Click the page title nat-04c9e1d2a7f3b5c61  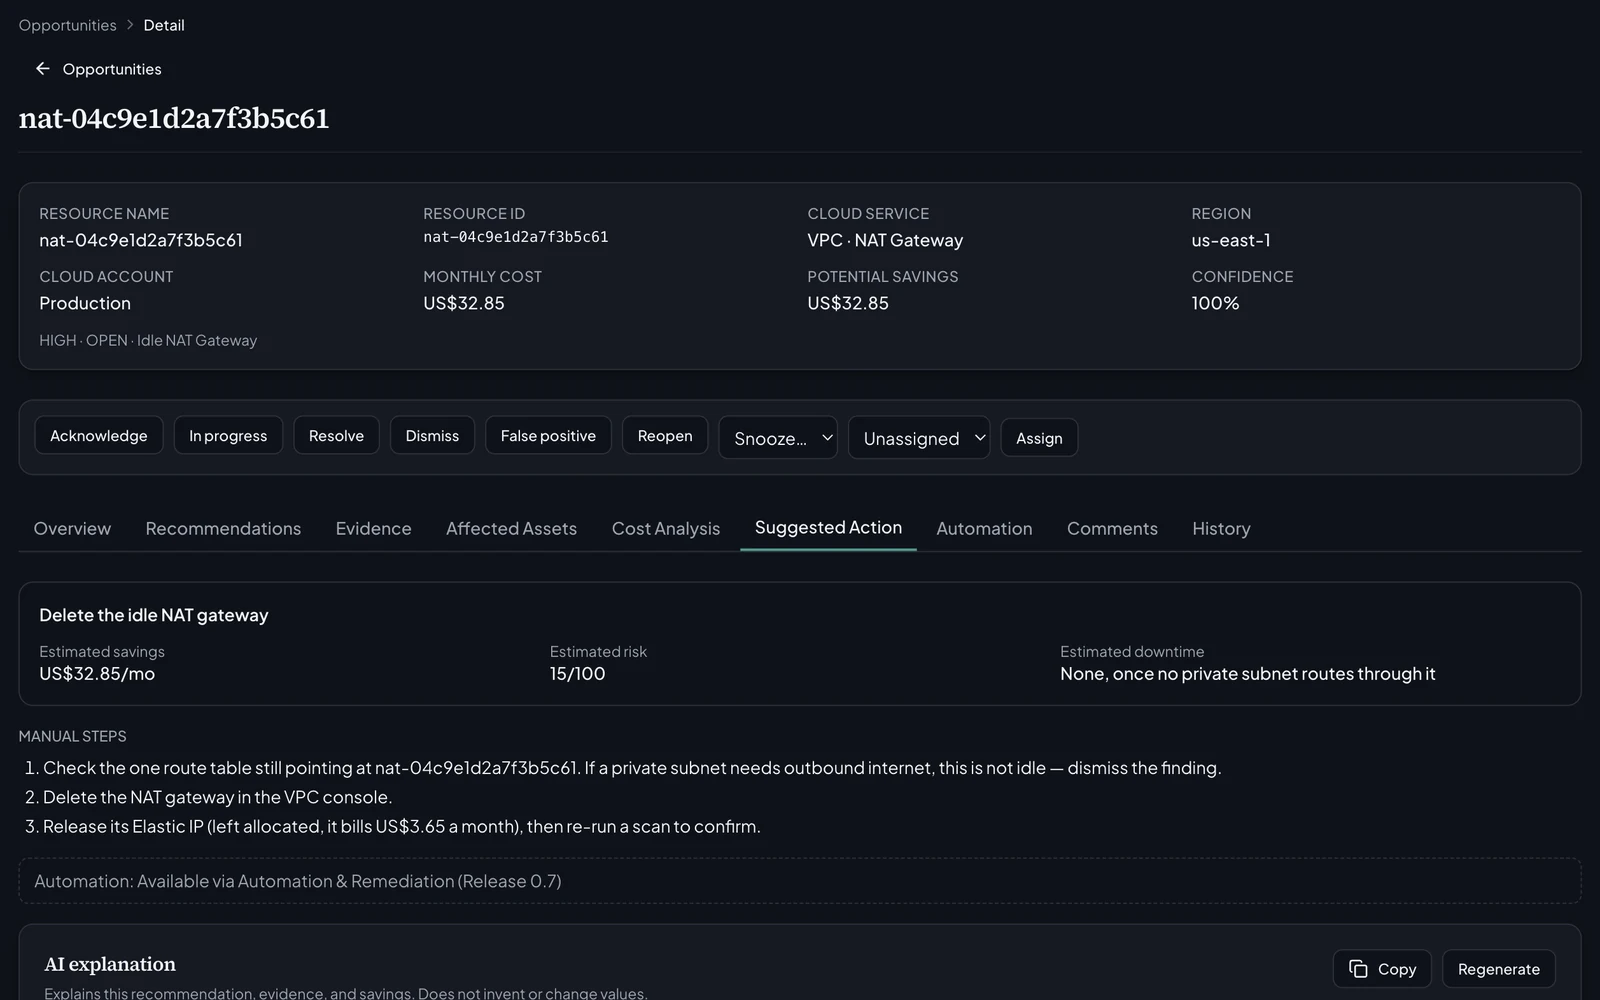pos(174,118)
